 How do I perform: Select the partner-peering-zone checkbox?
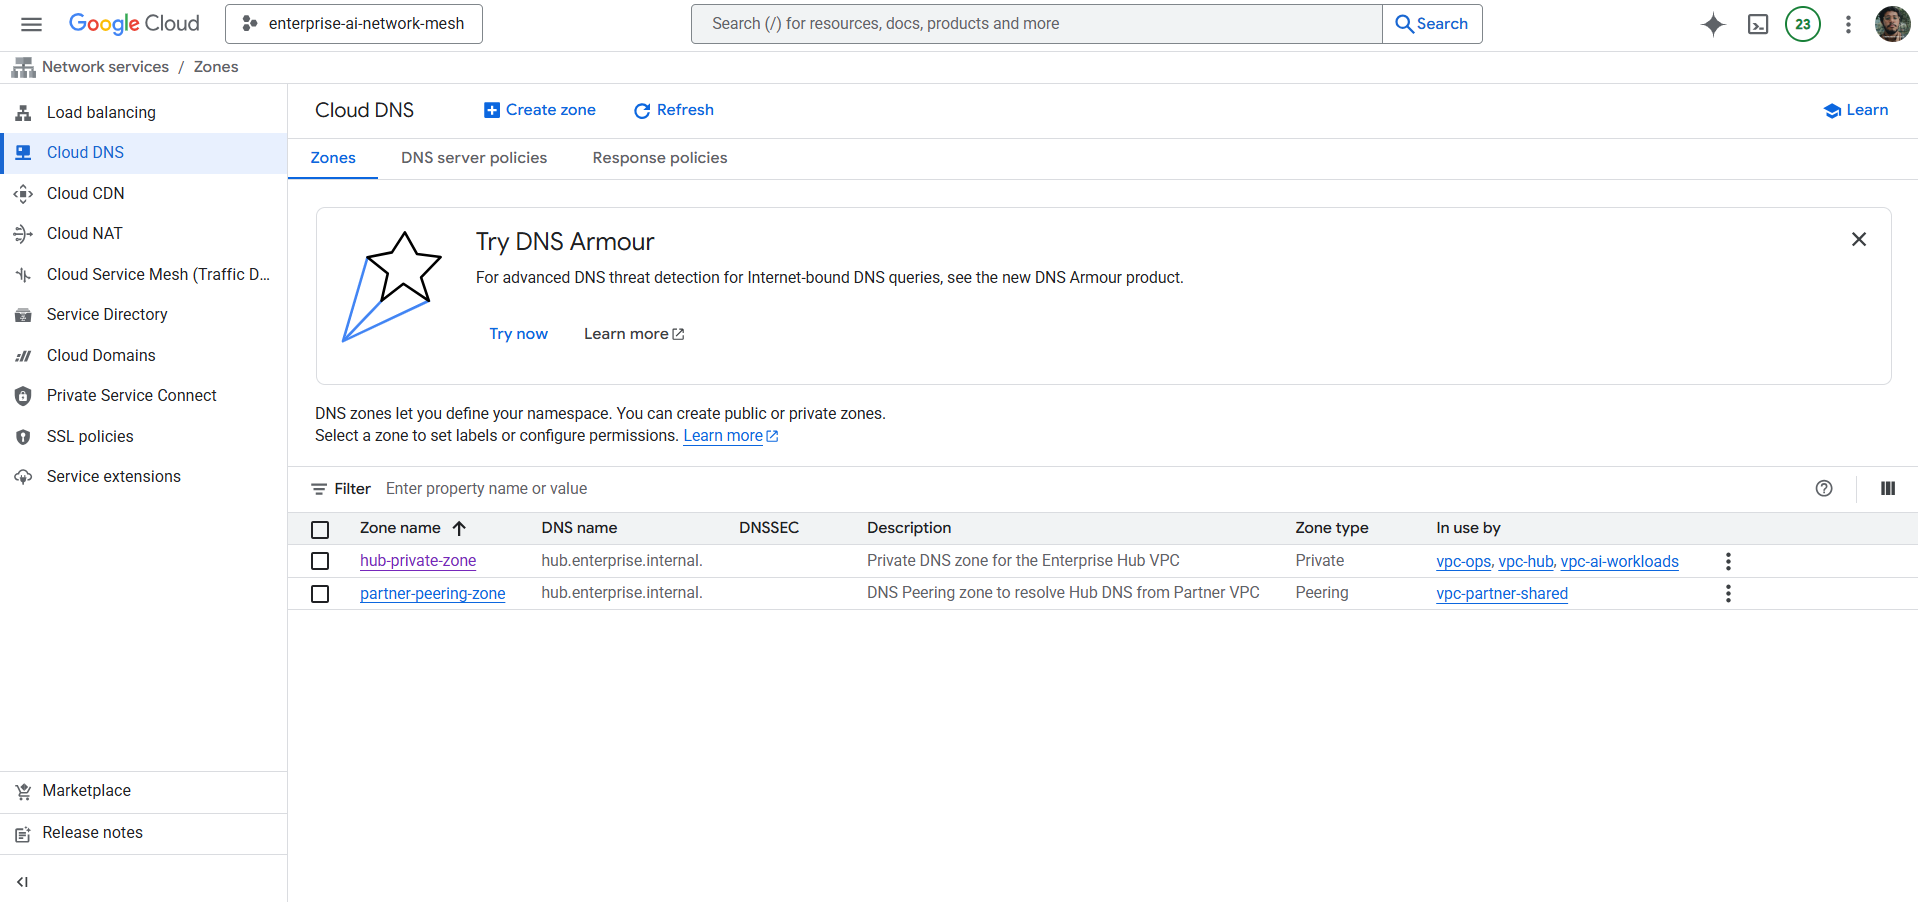point(320,594)
